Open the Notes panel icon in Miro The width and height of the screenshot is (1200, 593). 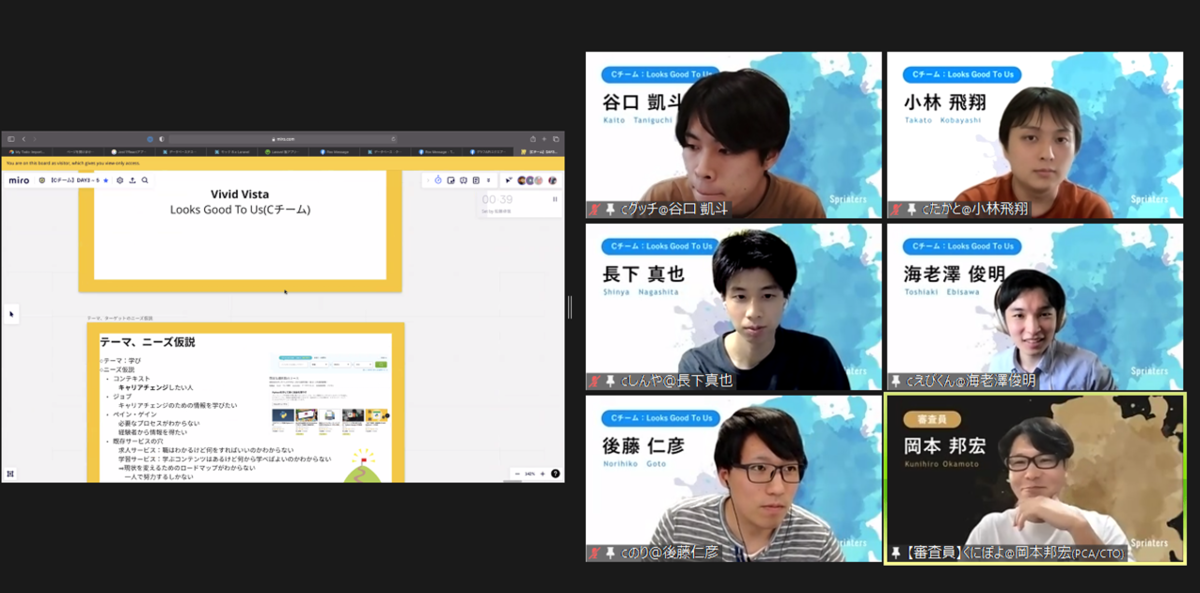click(477, 180)
